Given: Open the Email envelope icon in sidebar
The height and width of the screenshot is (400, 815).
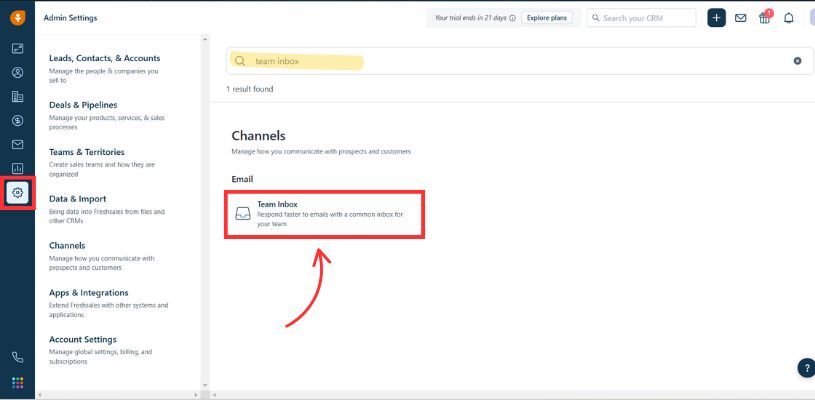Looking at the screenshot, I should [17, 144].
